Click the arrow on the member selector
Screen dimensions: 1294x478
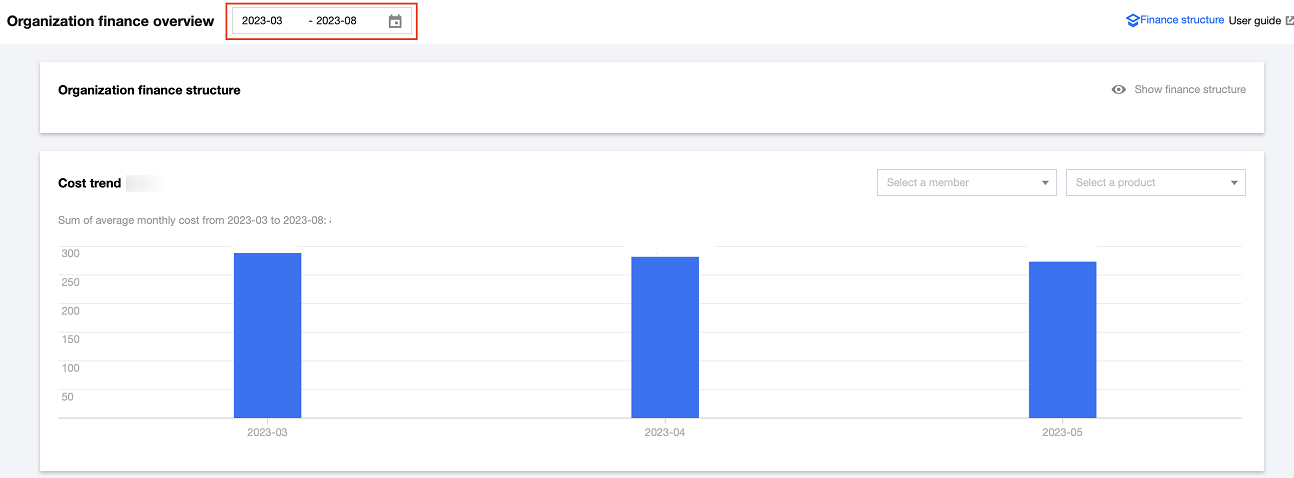[1045, 183]
